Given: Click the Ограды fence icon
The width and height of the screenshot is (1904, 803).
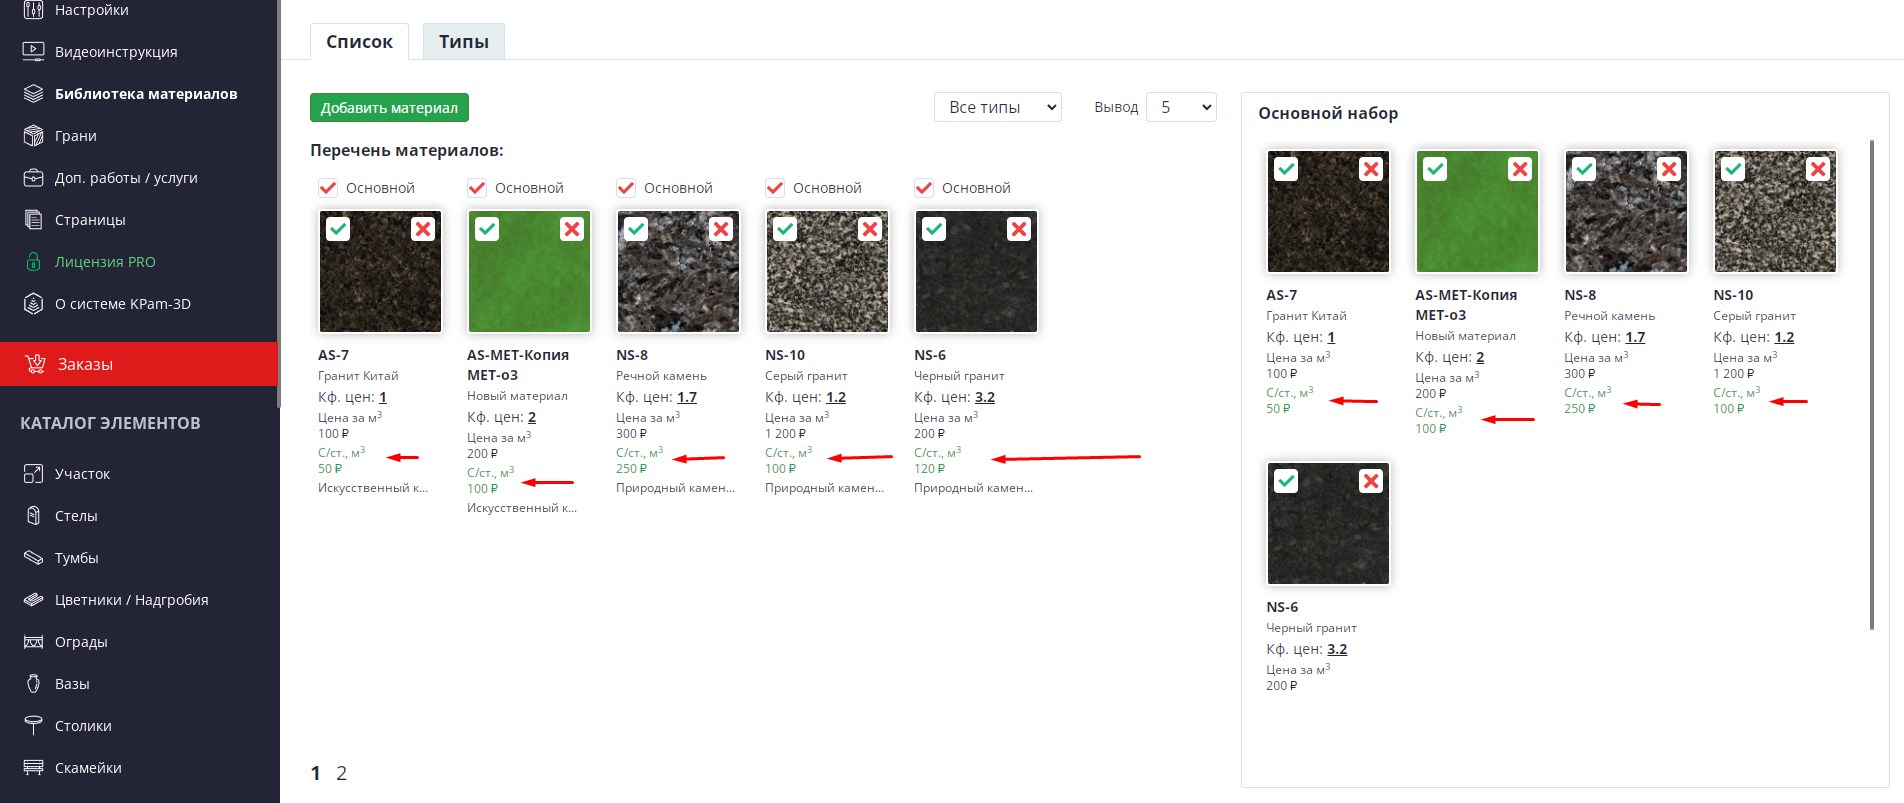Looking at the screenshot, I should [34, 642].
